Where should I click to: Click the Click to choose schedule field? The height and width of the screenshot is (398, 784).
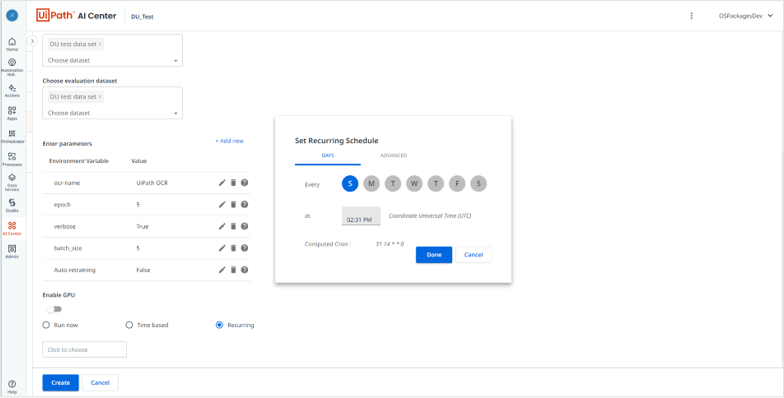(84, 350)
